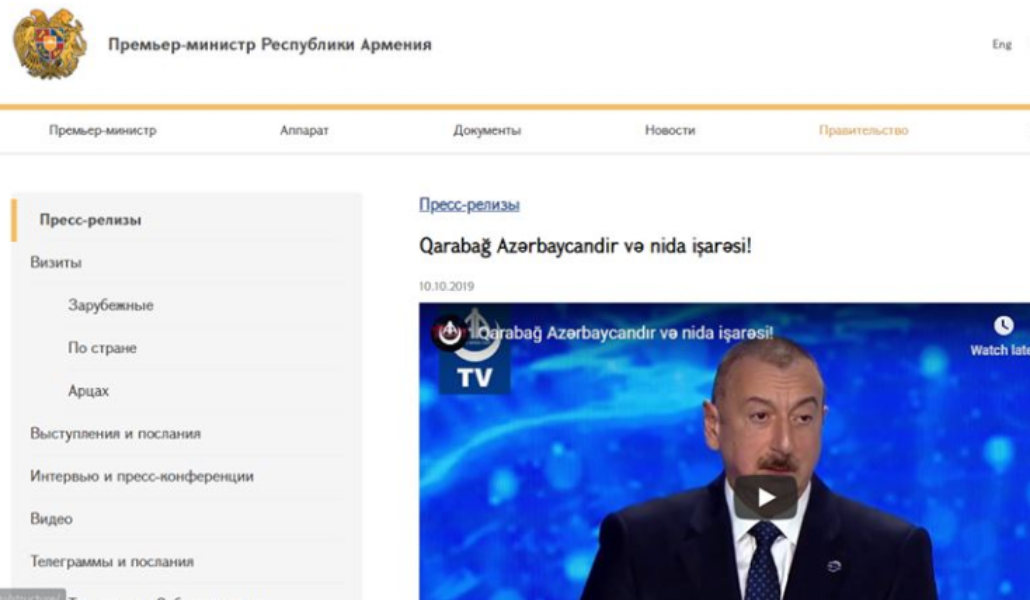Click the Watch later clock icon

pos(1003,326)
